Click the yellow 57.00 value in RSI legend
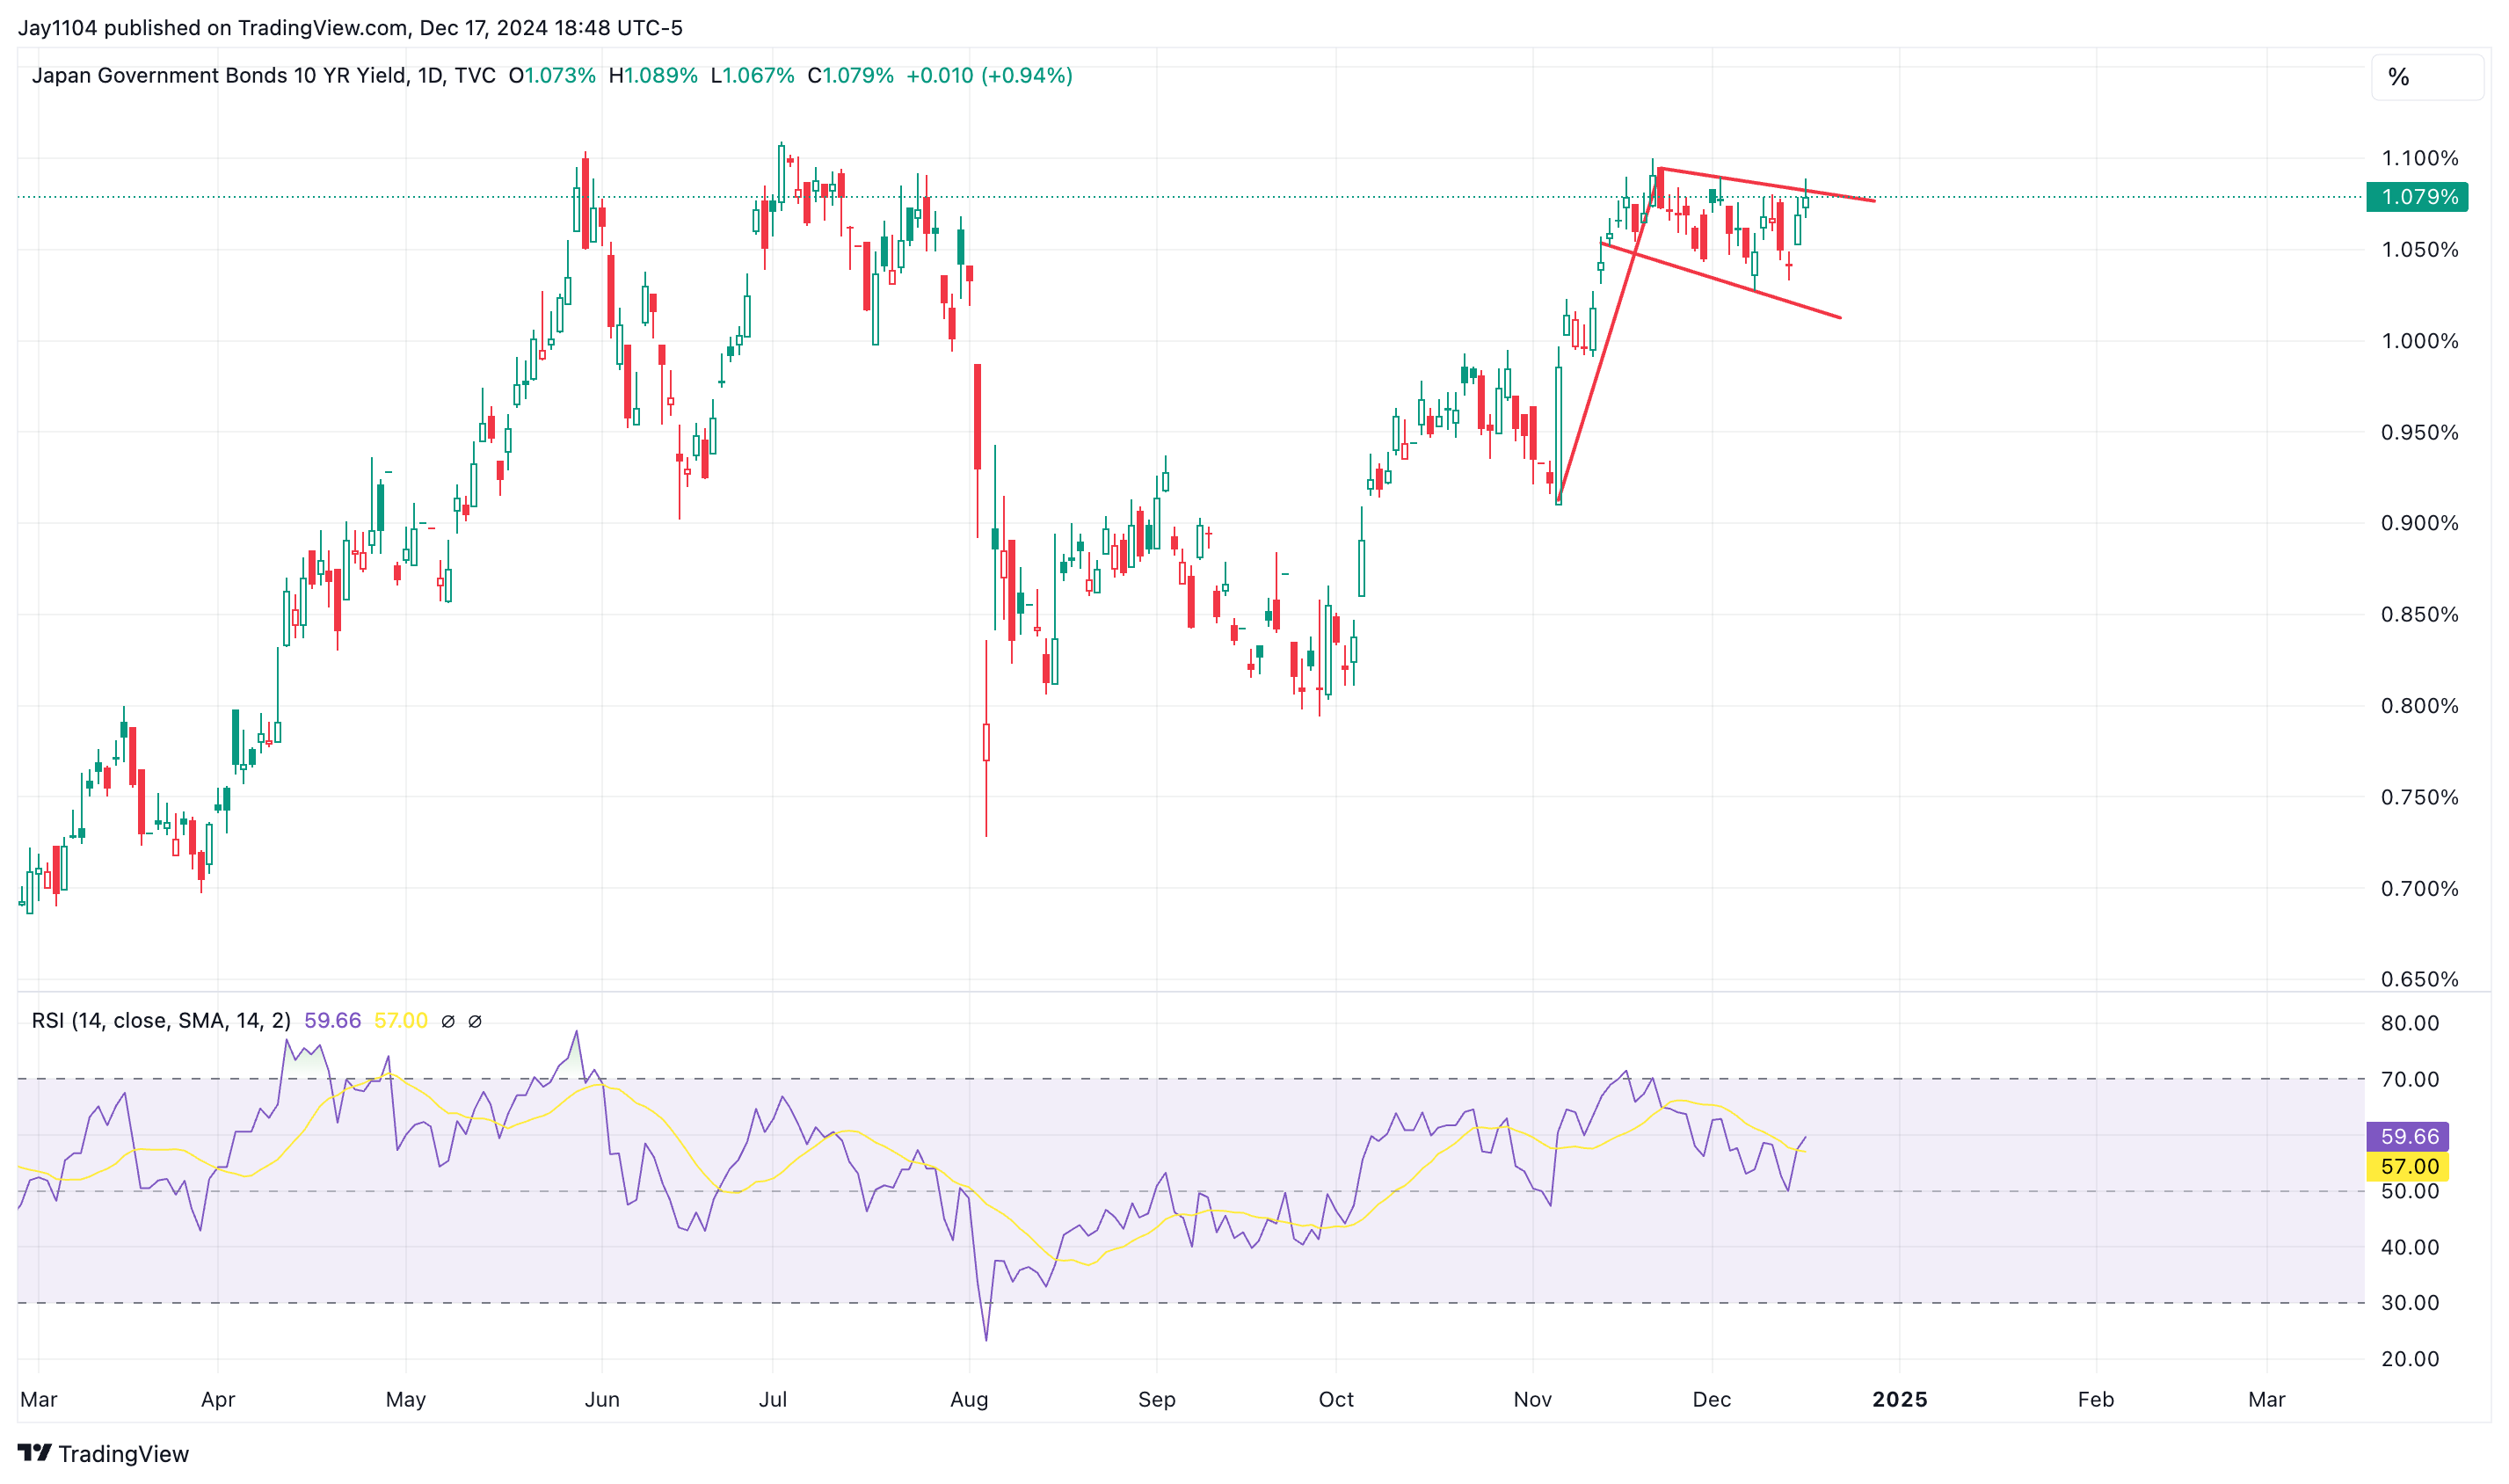 click(x=400, y=1021)
